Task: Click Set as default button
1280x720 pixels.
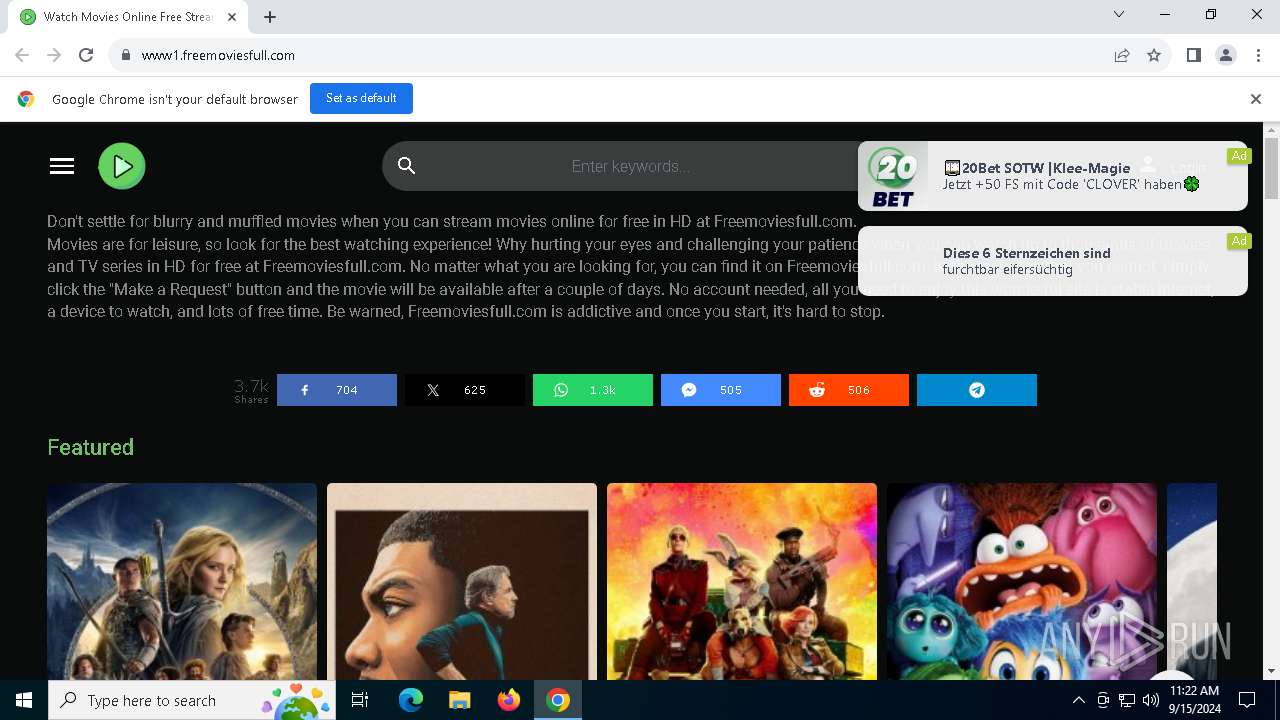Action: [x=361, y=98]
